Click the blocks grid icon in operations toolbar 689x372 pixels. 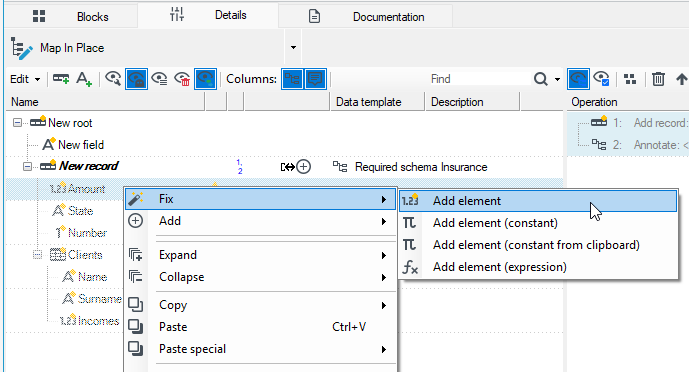click(x=630, y=79)
